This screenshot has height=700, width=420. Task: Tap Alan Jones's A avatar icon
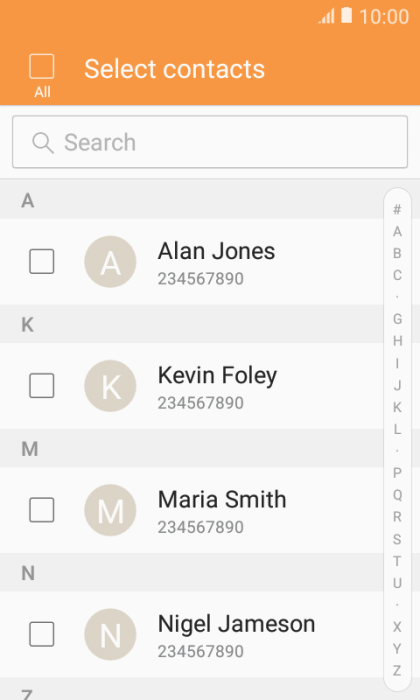(x=110, y=262)
